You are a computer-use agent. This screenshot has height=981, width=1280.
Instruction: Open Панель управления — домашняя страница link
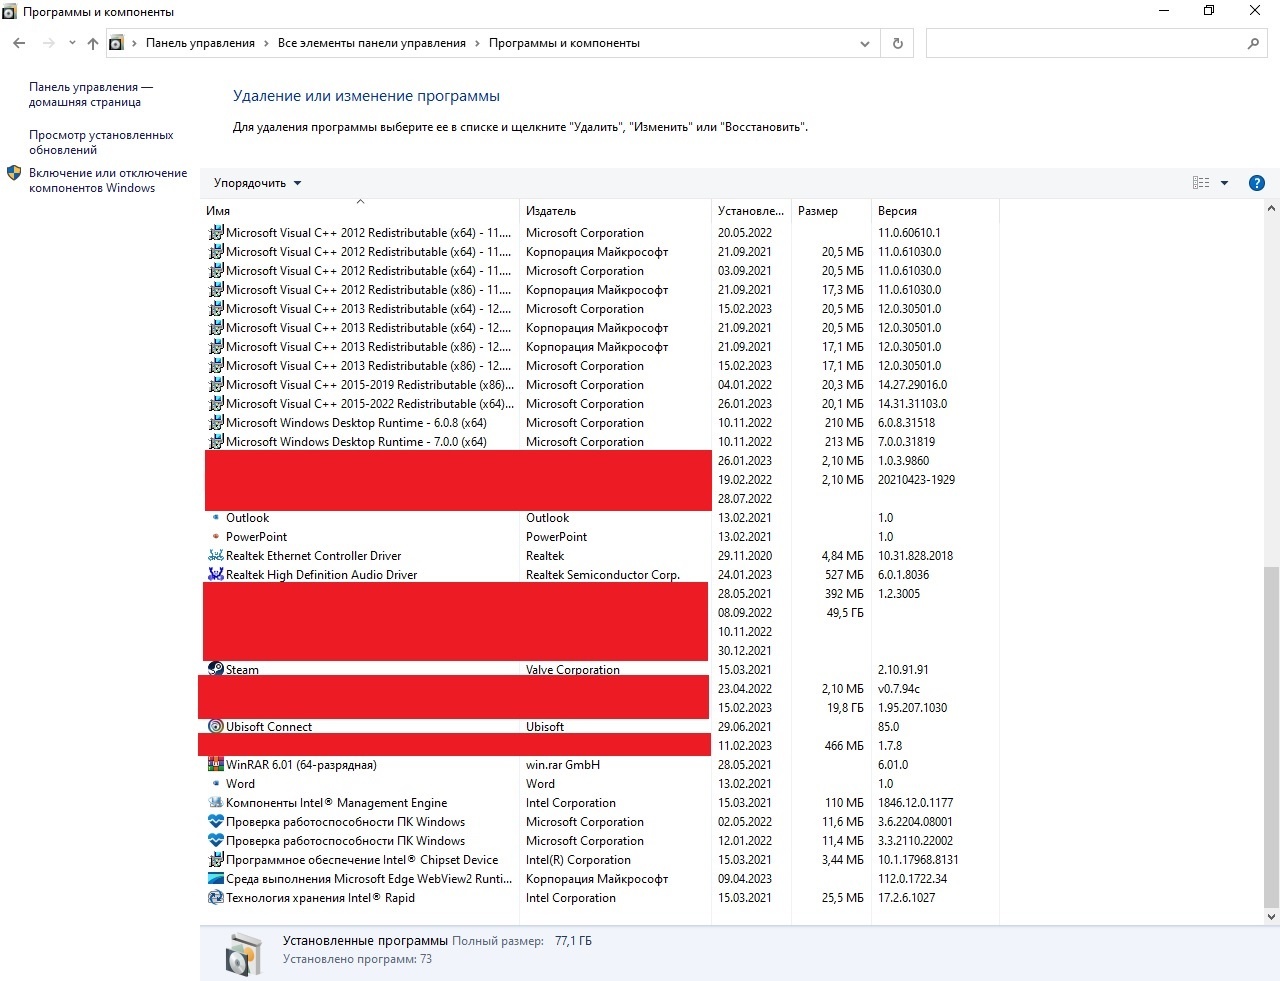tap(90, 94)
